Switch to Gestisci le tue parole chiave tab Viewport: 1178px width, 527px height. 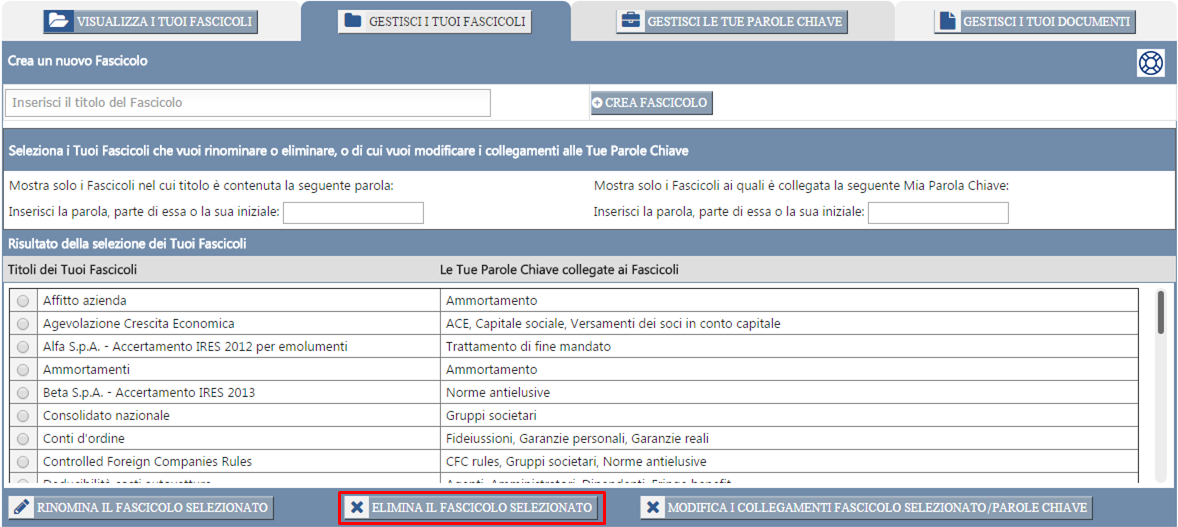pos(731,21)
